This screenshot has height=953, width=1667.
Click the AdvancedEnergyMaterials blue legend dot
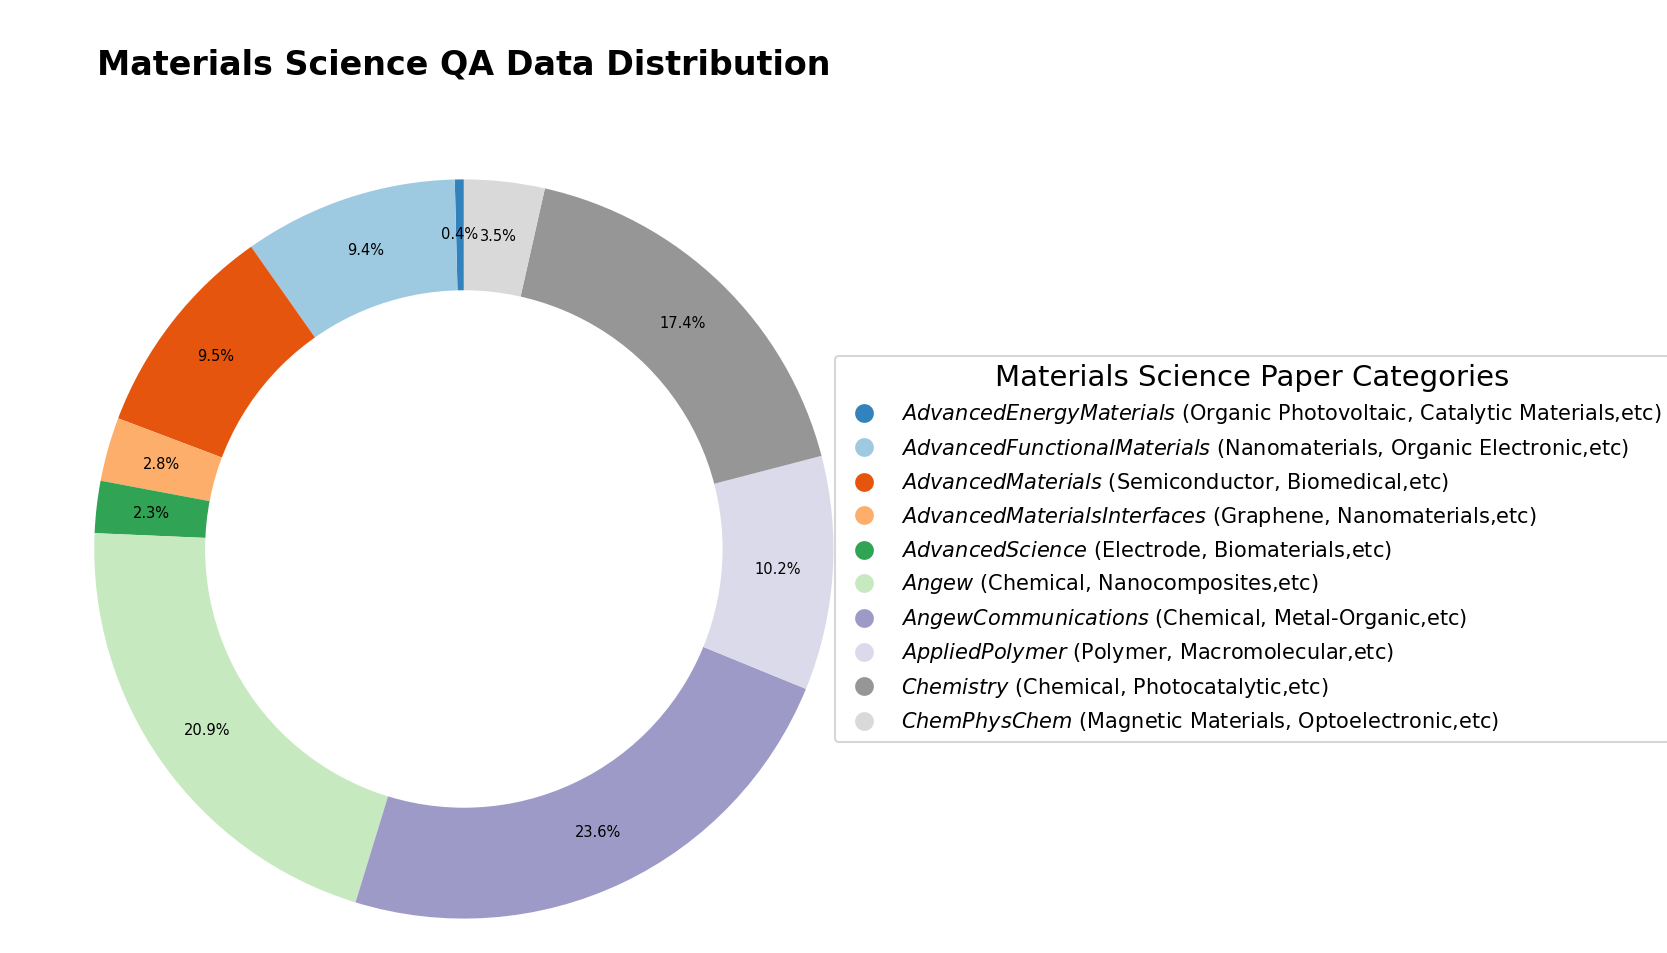click(865, 413)
